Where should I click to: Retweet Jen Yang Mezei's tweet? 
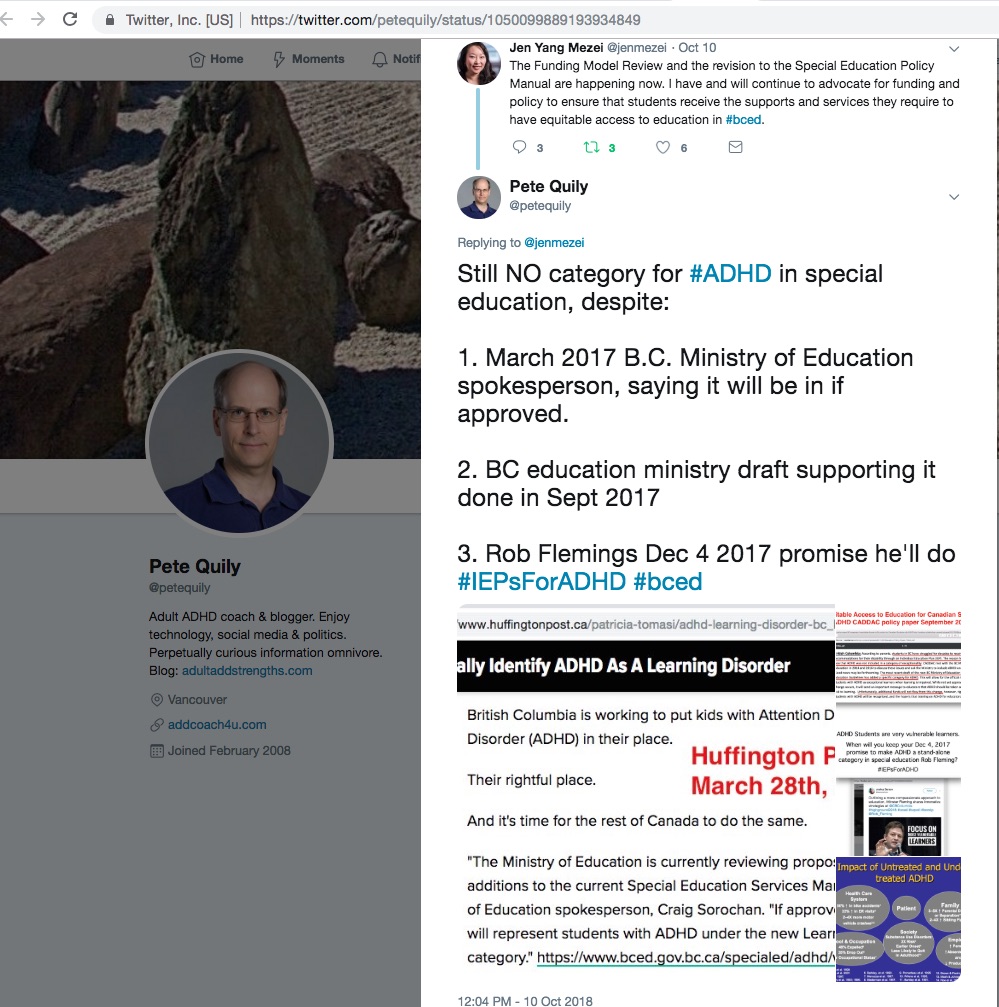591,147
